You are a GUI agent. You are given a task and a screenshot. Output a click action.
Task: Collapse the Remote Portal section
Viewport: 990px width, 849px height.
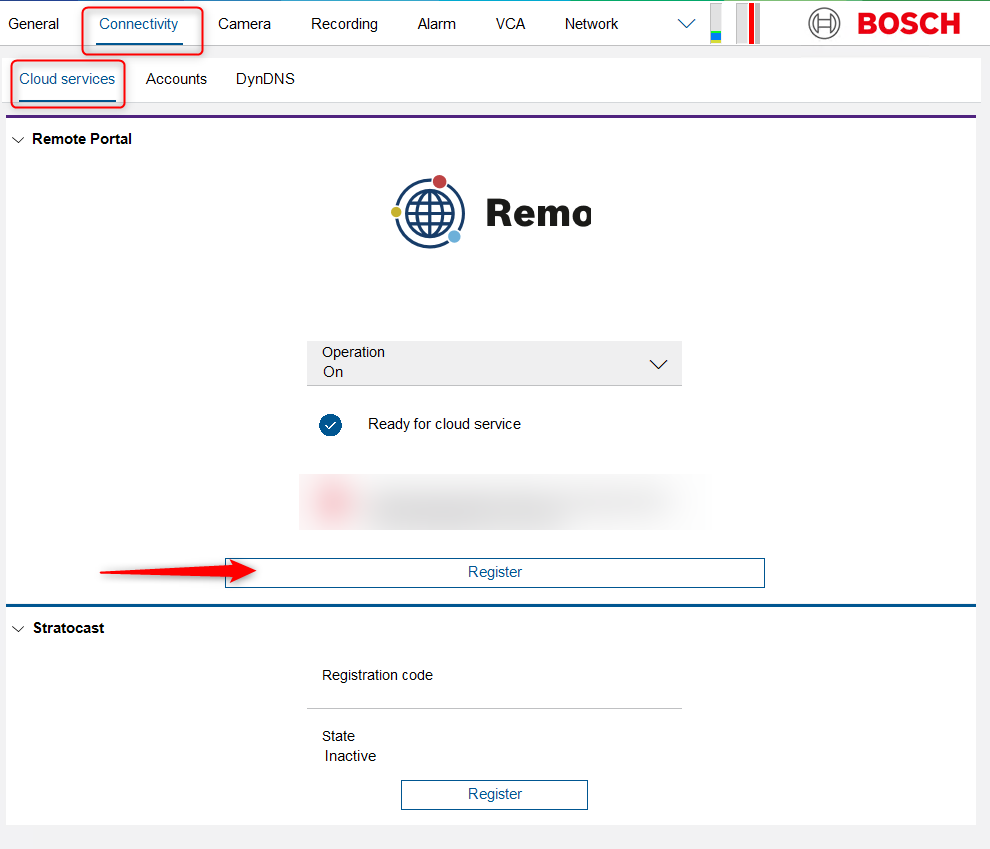[x=17, y=140]
